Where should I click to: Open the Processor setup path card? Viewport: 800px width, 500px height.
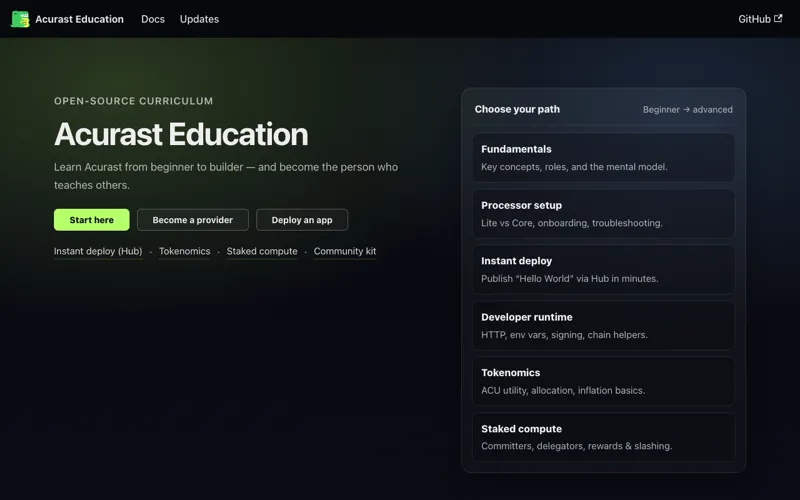tap(604, 214)
